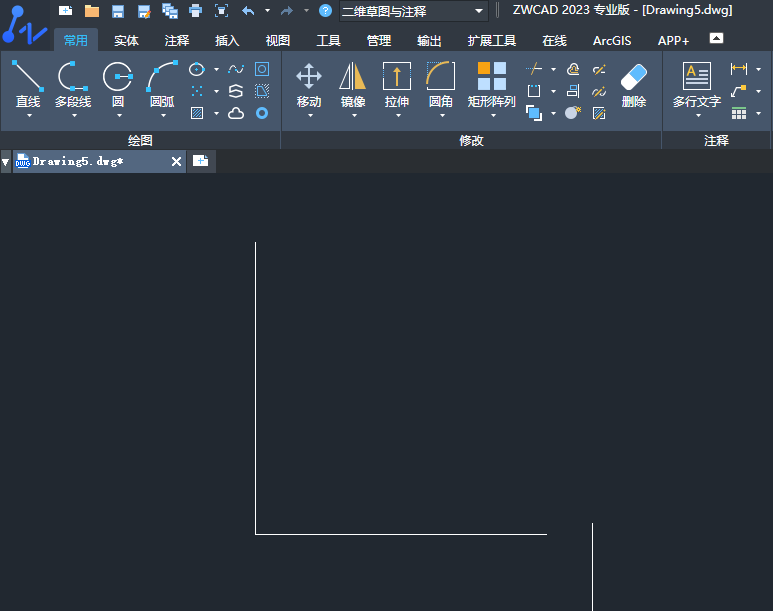Click the Save As icon in quick toolbar
The image size is (773, 611).
[x=144, y=11]
